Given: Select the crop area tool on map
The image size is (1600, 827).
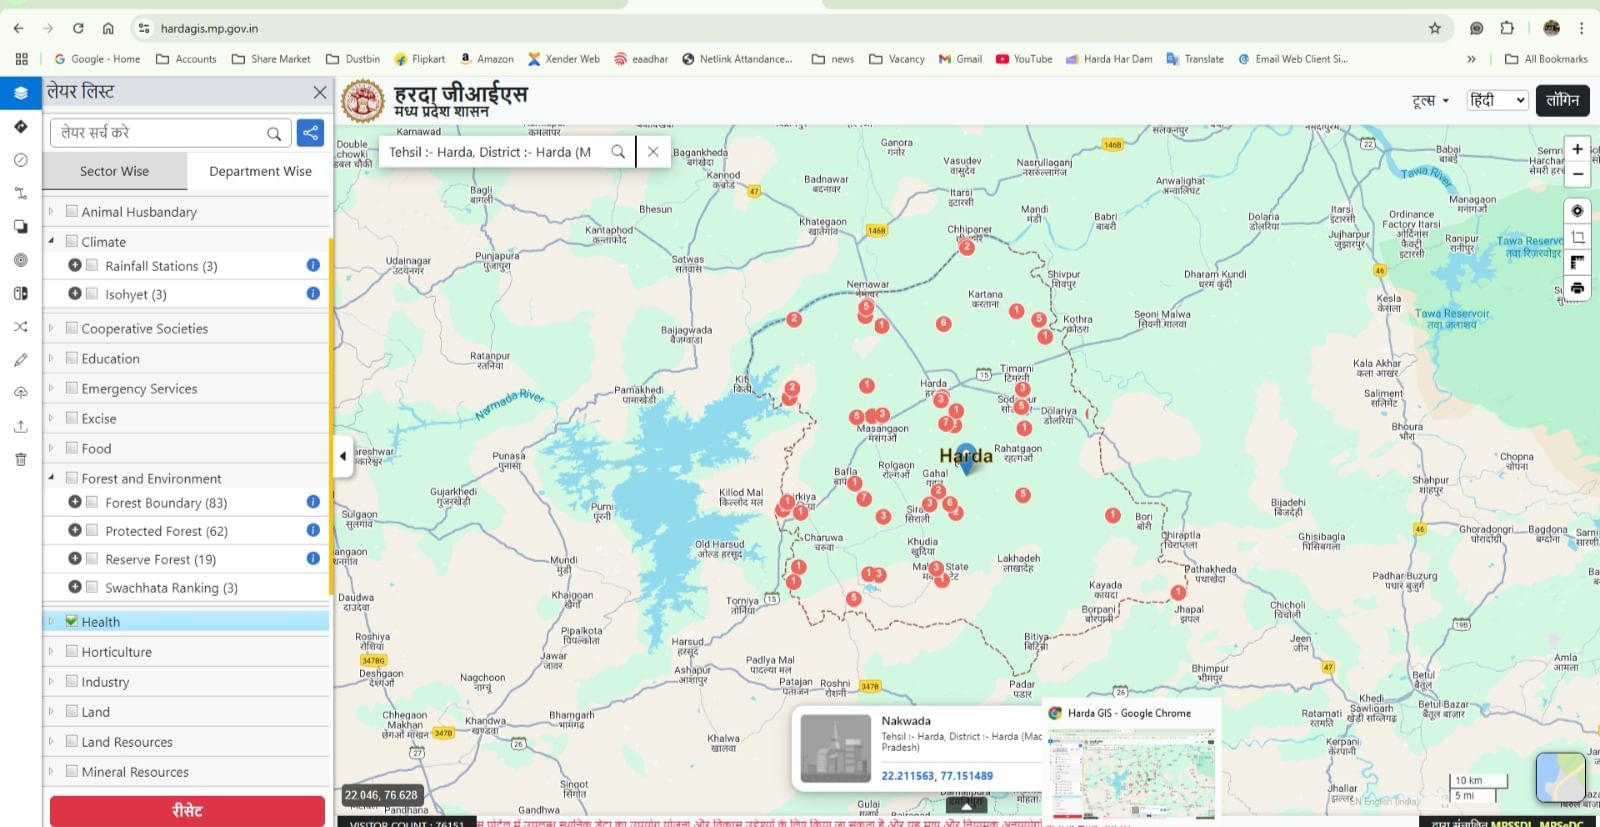Looking at the screenshot, I should [x=1577, y=237].
